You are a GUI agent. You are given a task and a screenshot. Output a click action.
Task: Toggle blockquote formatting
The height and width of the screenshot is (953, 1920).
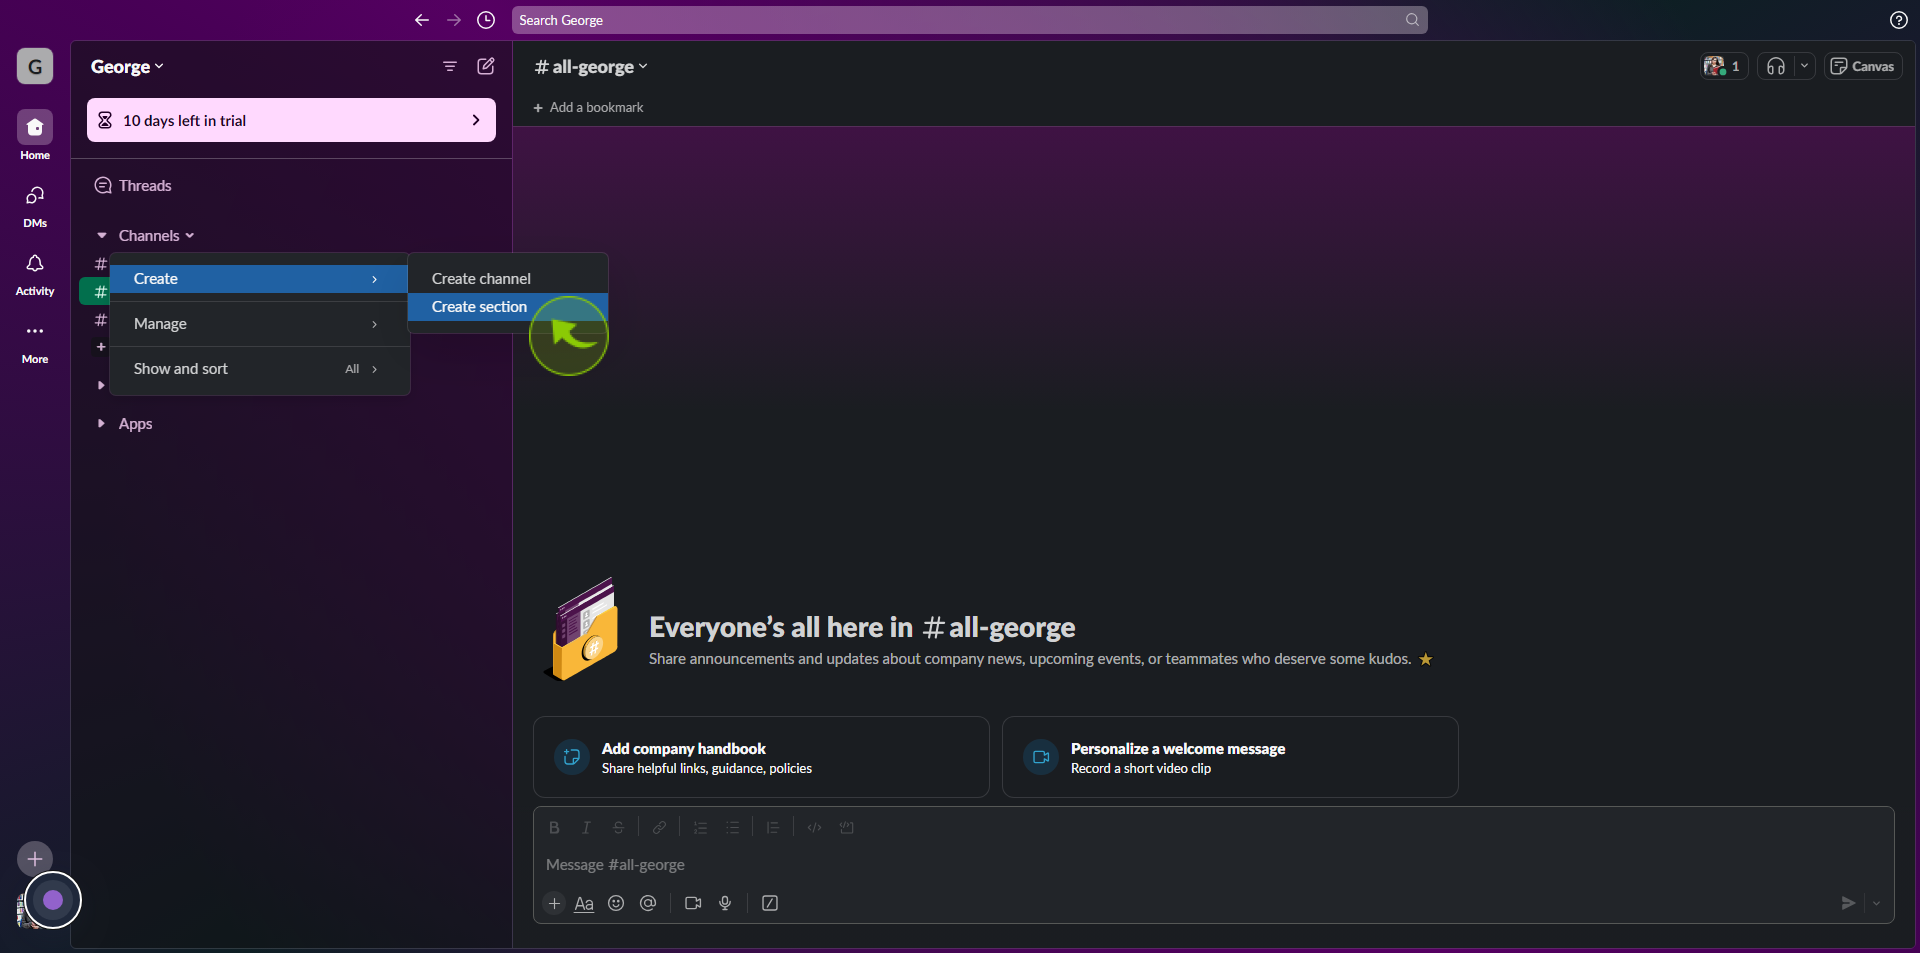[x=773, y=828]
